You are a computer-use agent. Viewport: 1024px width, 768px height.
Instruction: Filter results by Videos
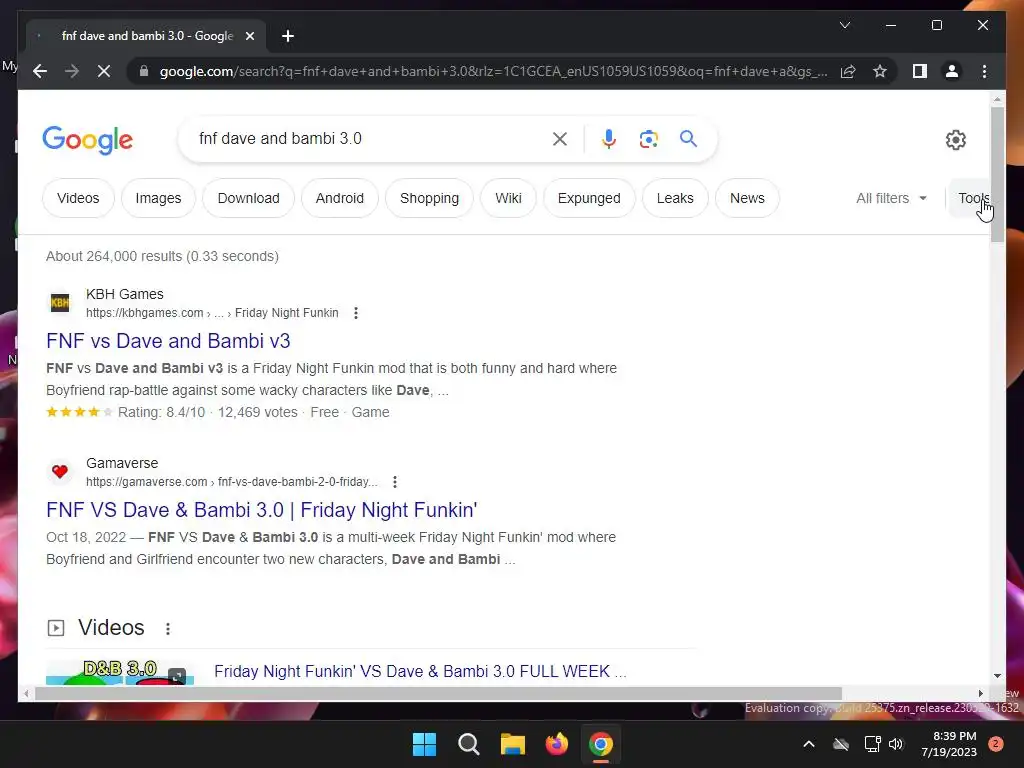tap(78, 198)
